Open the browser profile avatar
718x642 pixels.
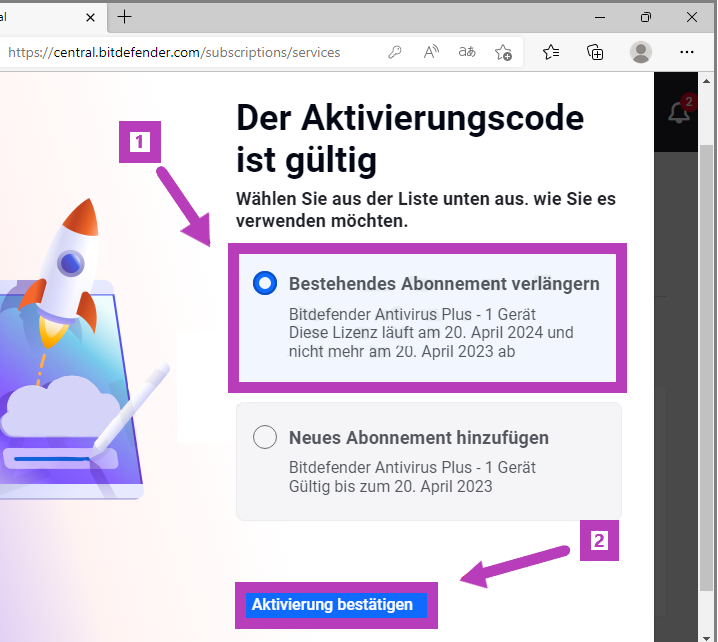(641, 52)
